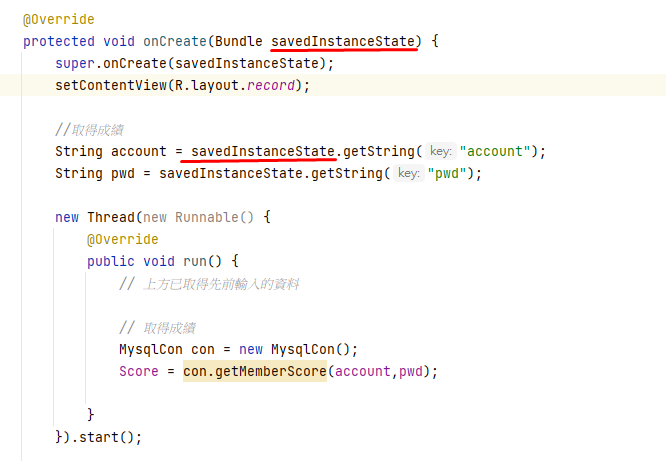The width and height of the screenshot is (666, 461).
Task: Select the onCreate method name in signature
Action: coord(175,41)
